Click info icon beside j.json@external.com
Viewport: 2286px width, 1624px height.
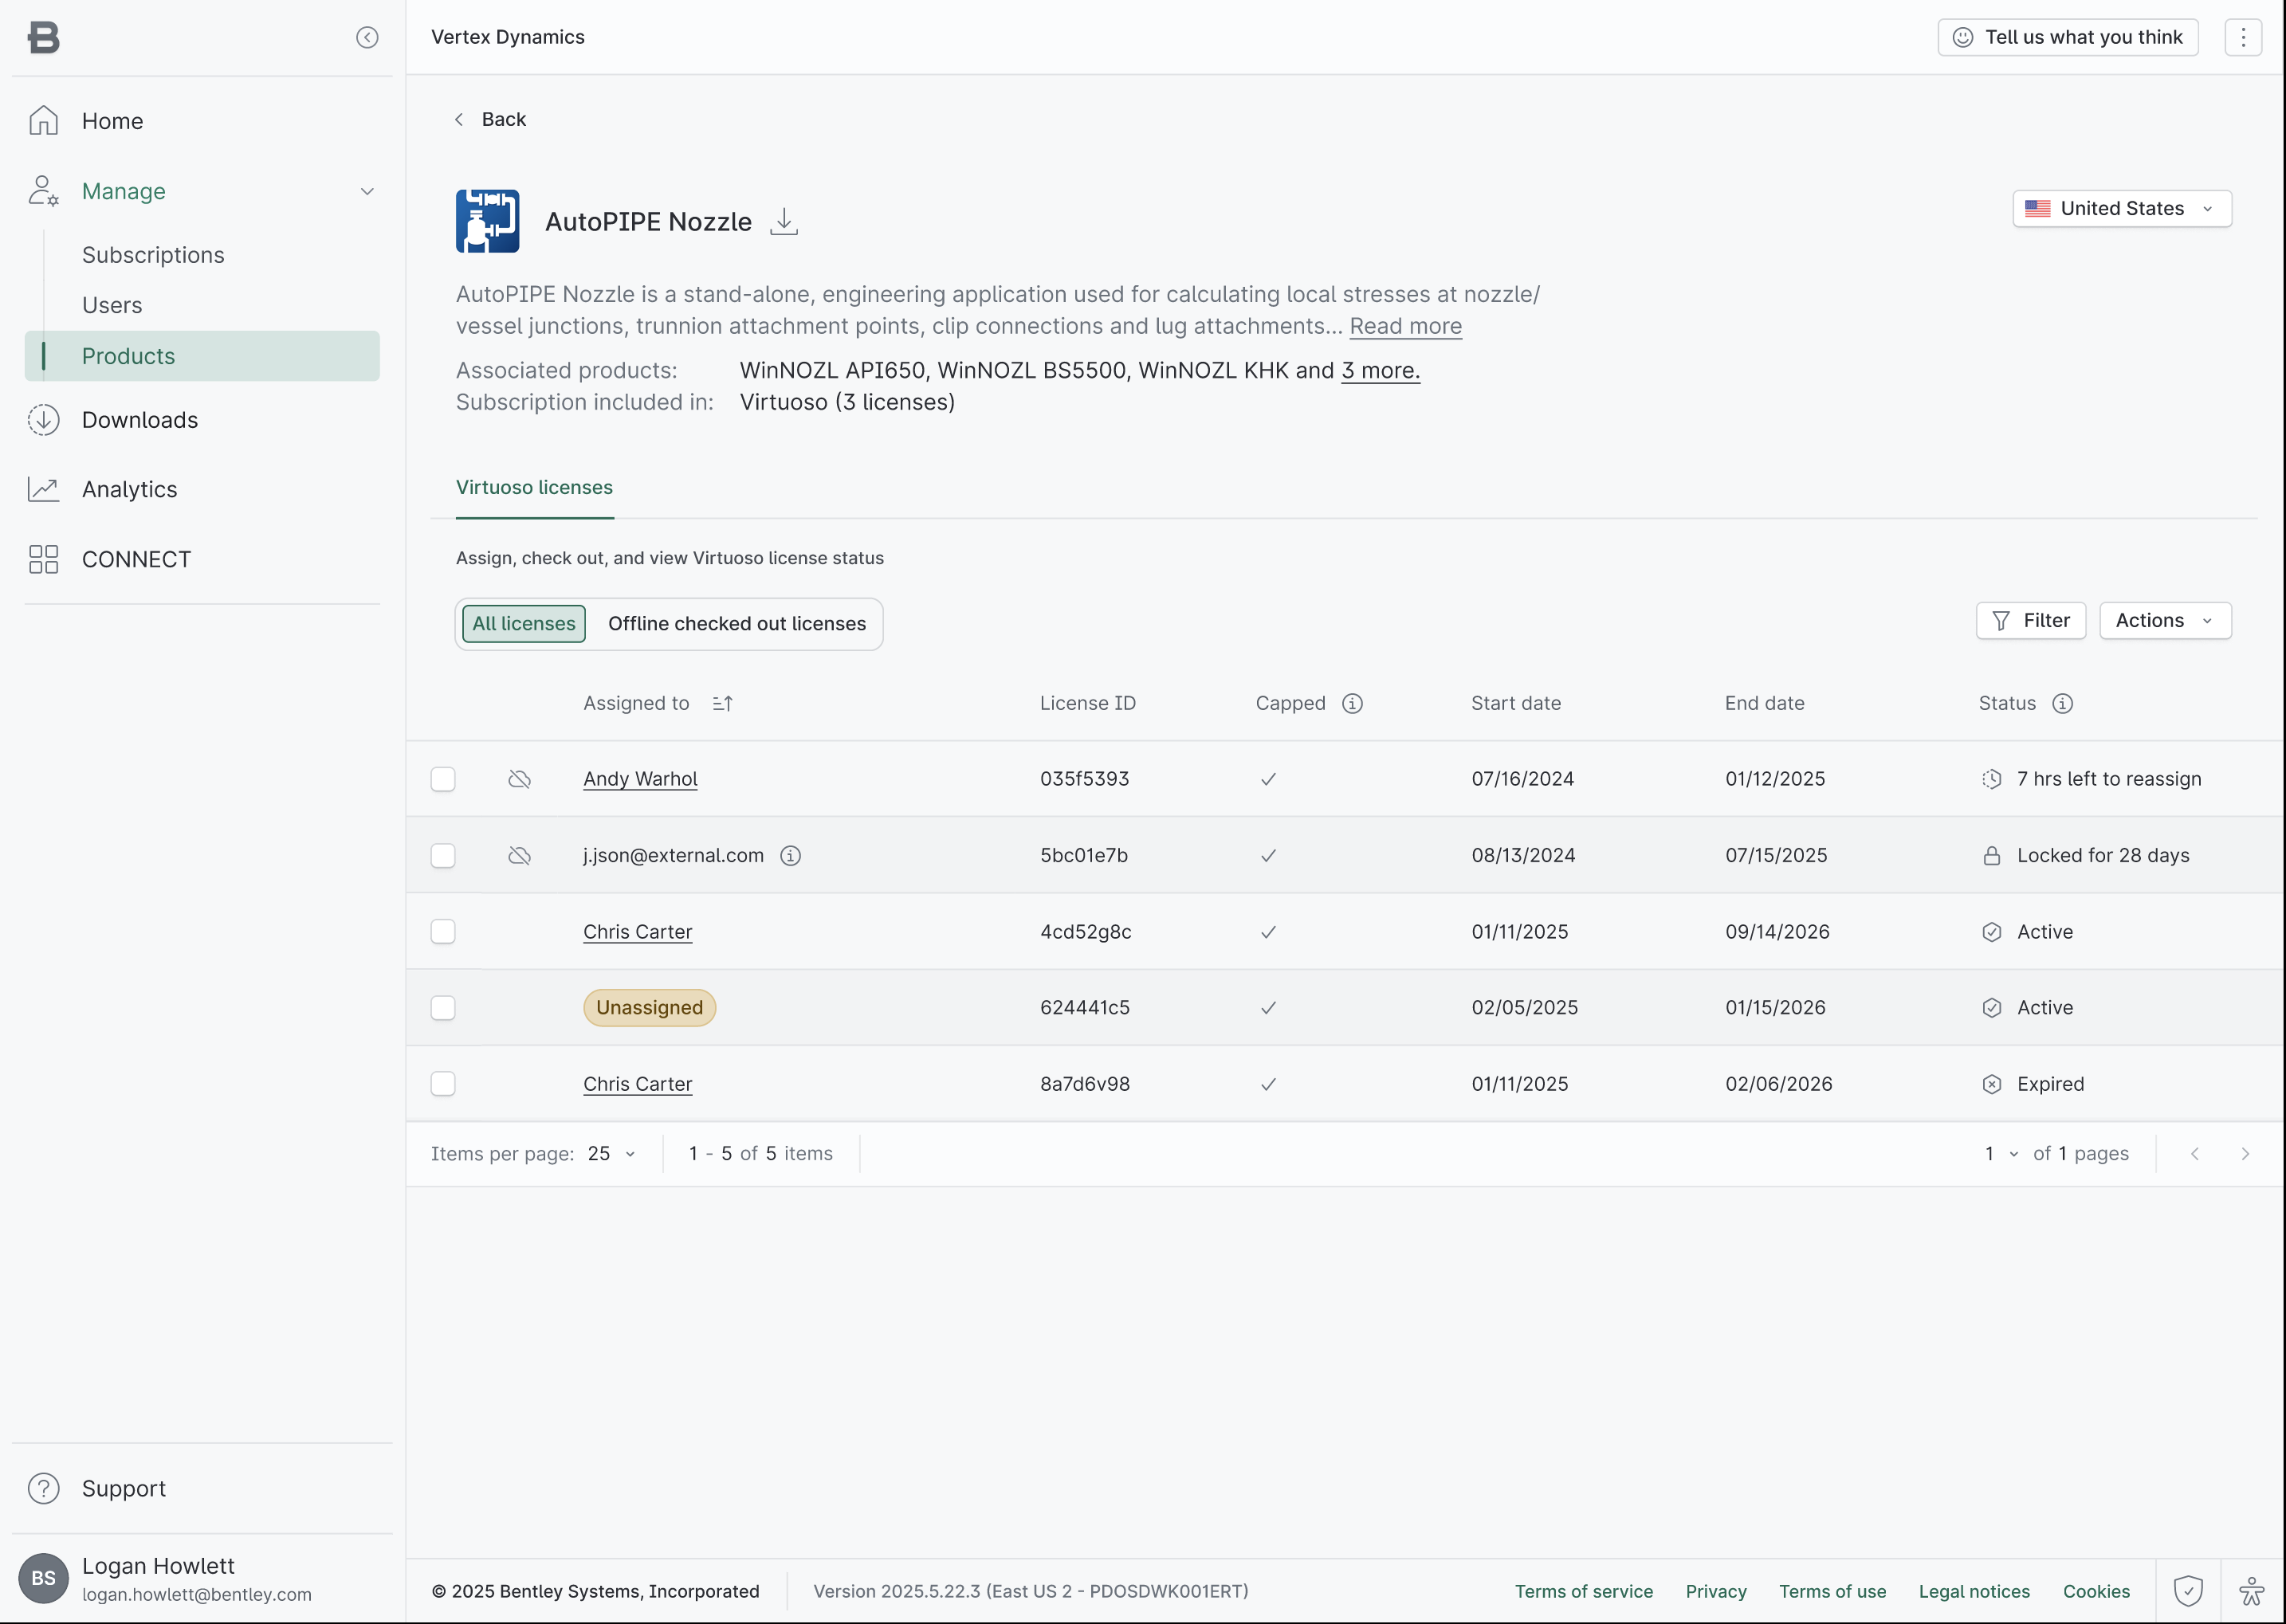click(x=790, y=855)
